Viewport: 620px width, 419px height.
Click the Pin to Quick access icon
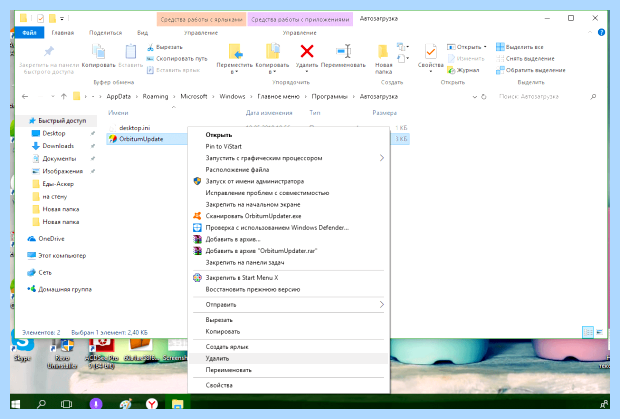(x=49, y=51)
